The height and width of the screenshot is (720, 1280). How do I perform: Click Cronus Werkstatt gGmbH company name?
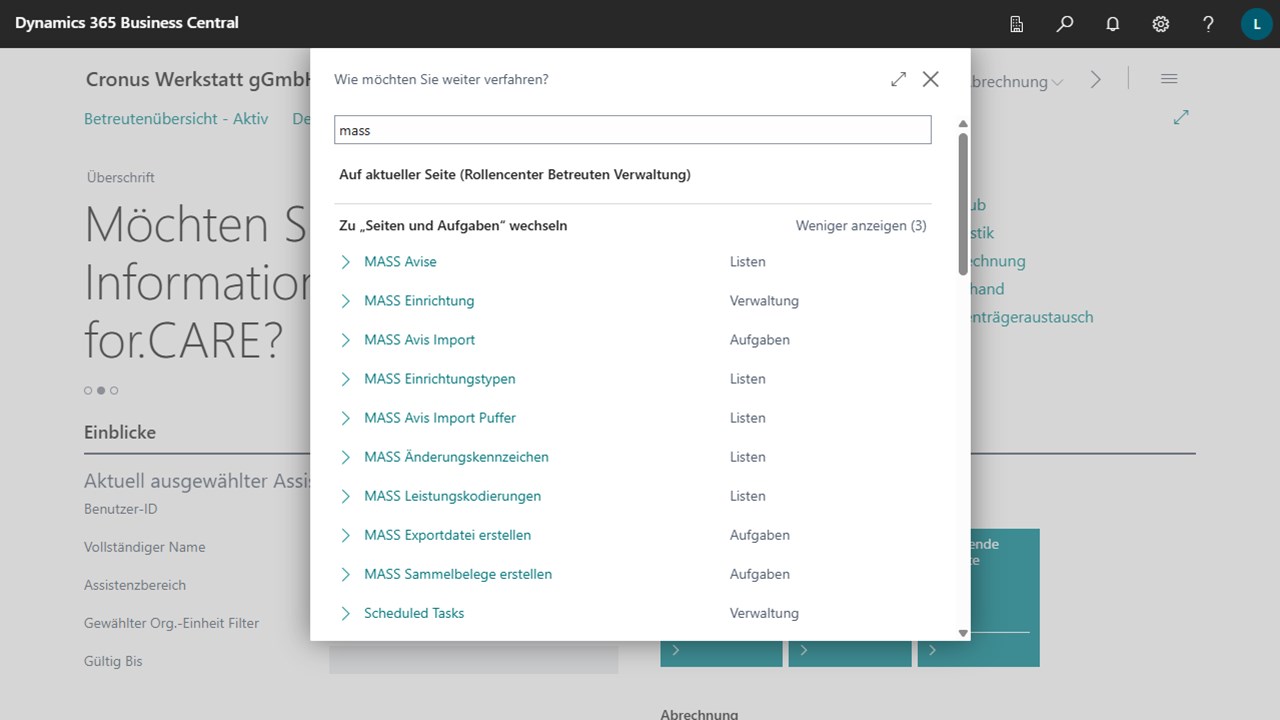(x=198, y=79)
